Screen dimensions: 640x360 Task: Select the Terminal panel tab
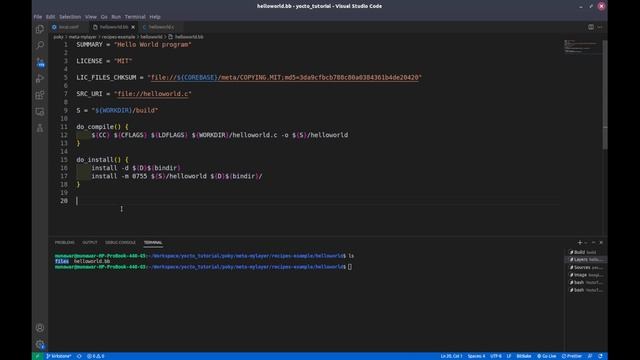point(153,242)
